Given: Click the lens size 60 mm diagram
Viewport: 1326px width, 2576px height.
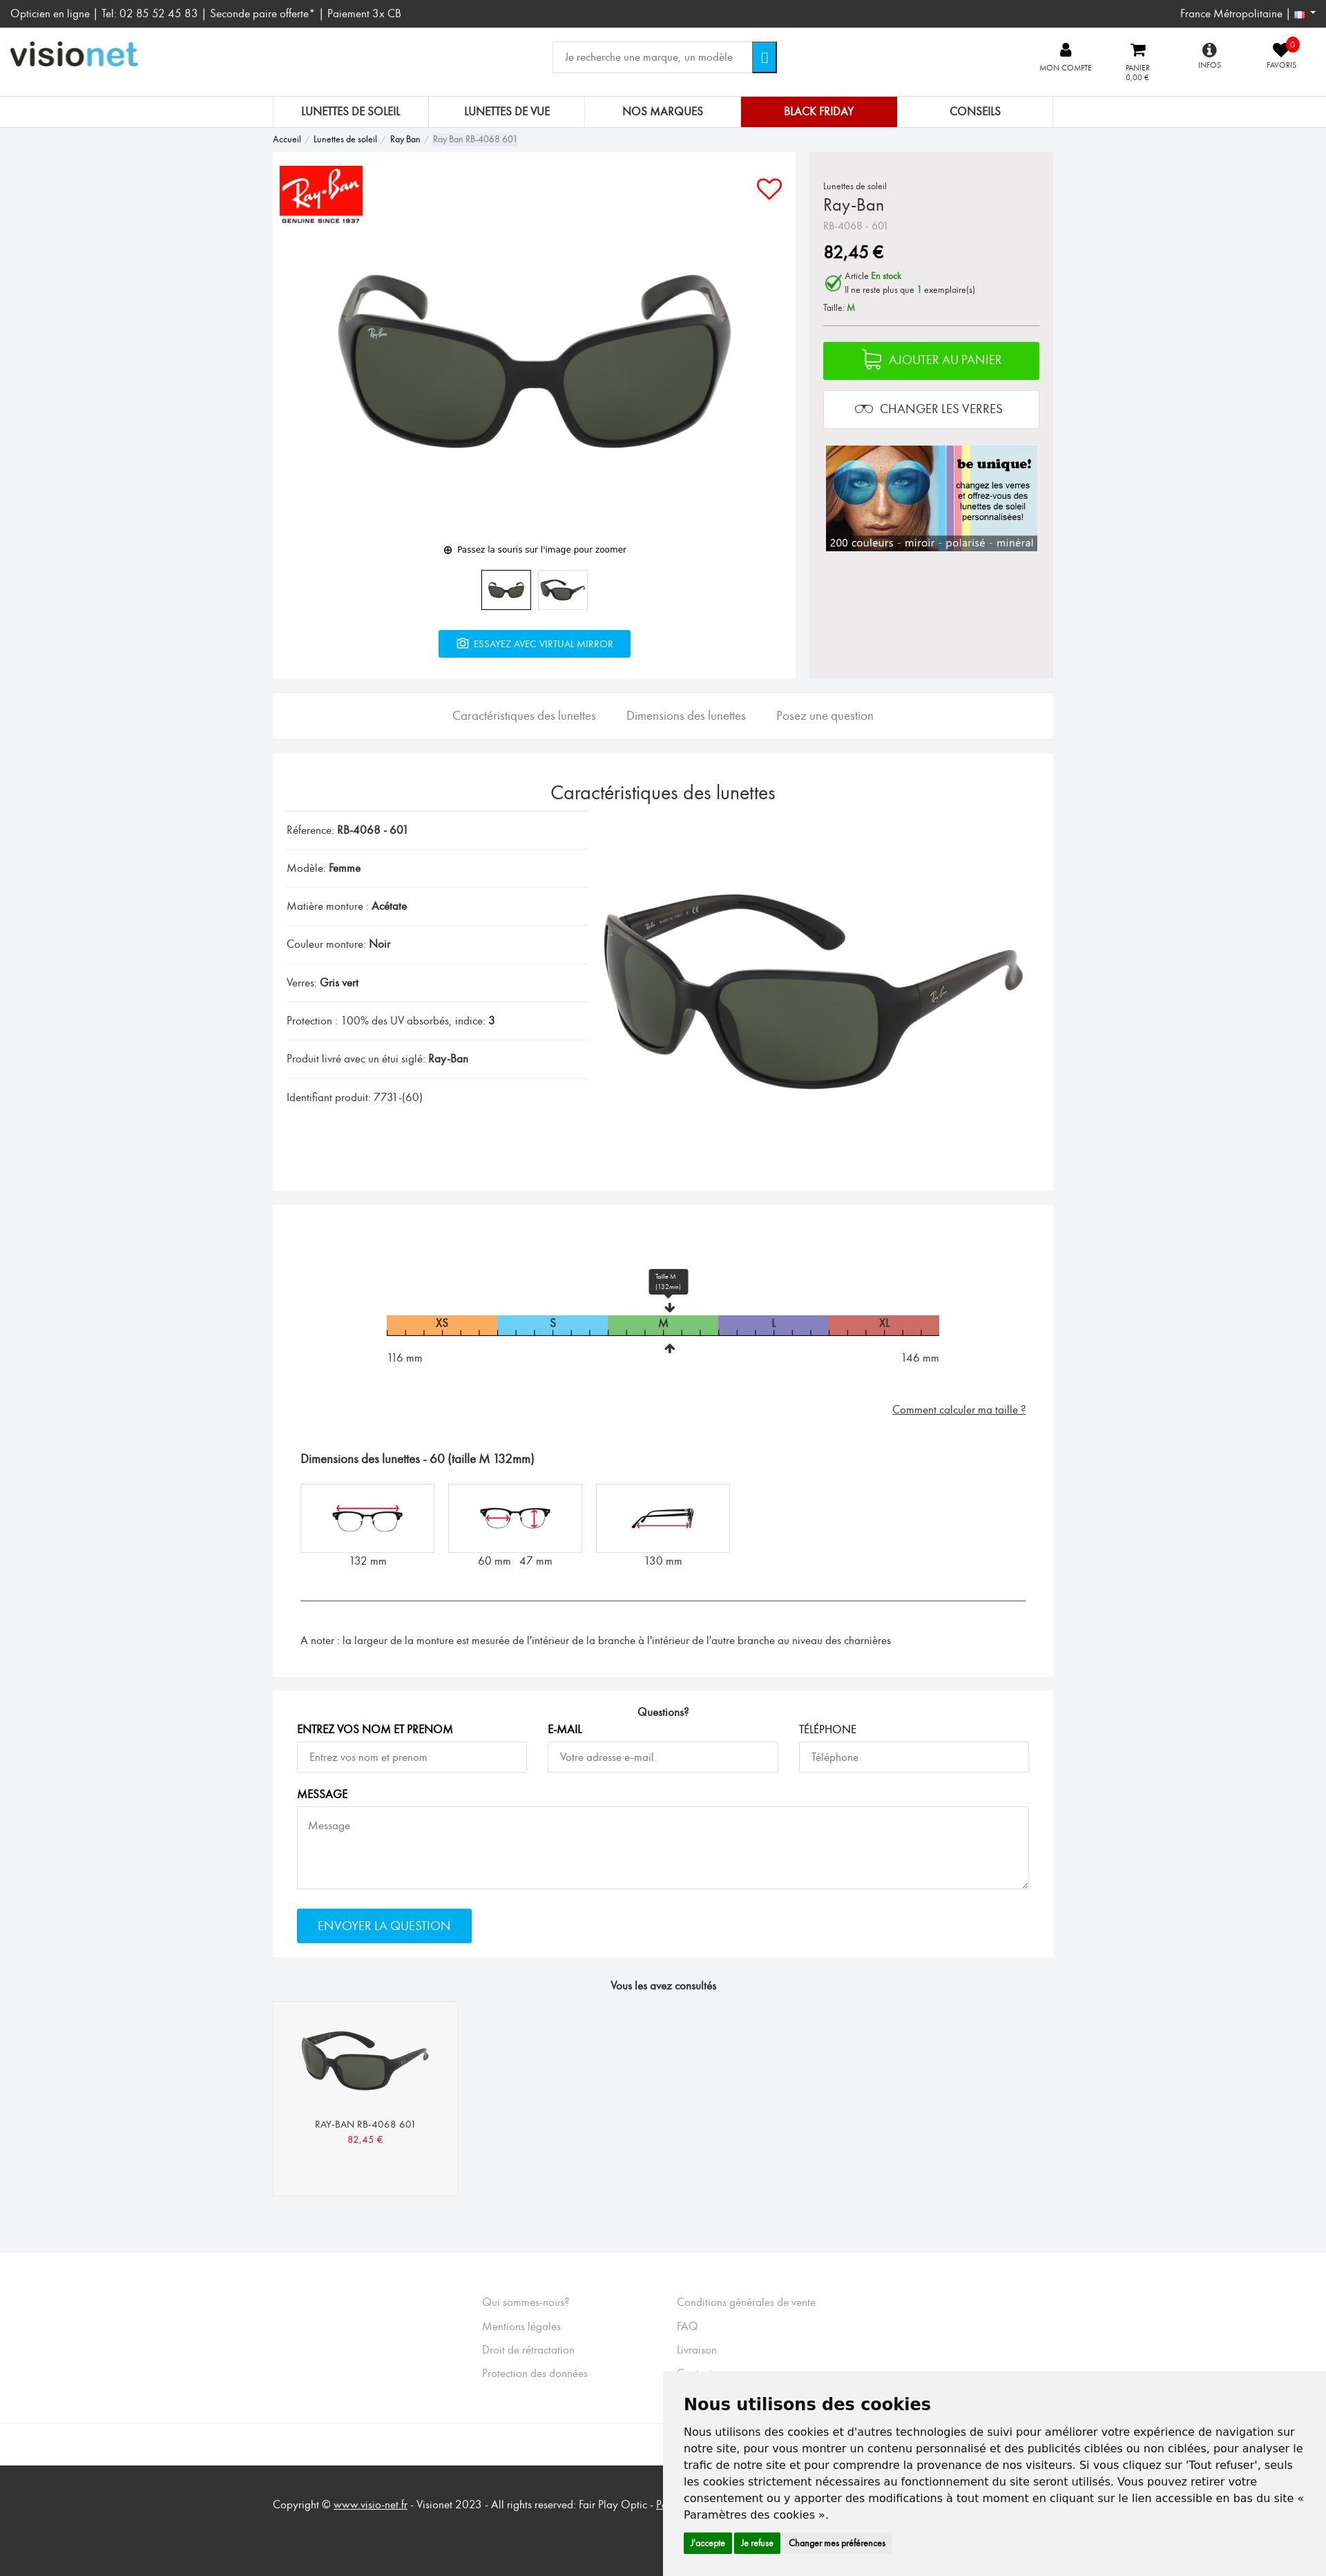Looking at the screenshot, I should pos(515,1518).
